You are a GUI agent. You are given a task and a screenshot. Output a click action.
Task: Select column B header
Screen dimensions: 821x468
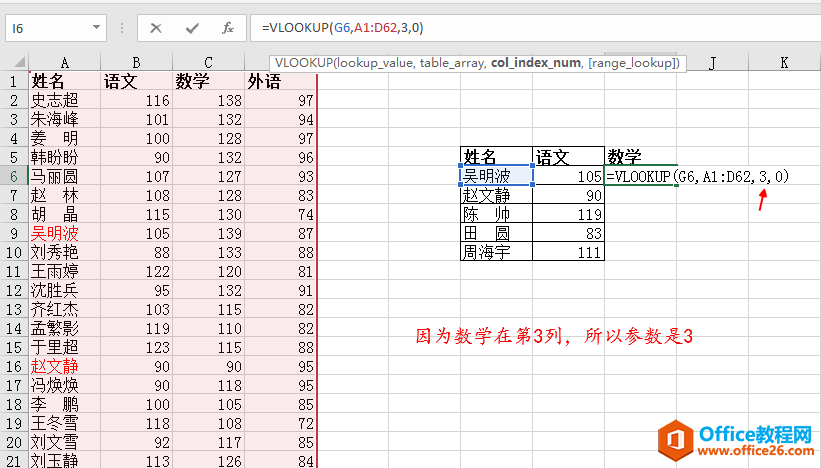click(136, 63)
